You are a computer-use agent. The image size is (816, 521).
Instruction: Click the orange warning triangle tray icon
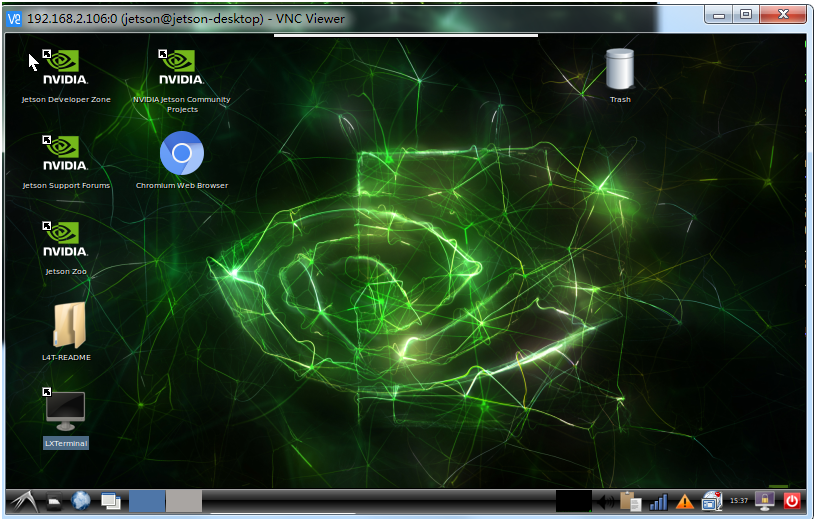[x=685, y=501]
